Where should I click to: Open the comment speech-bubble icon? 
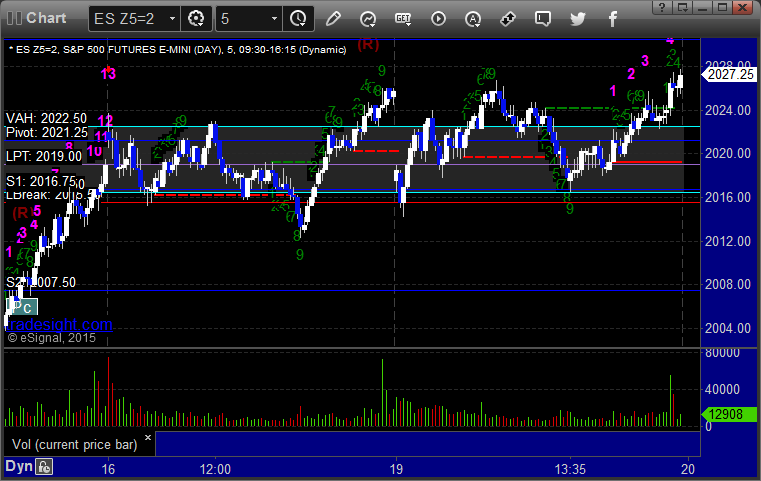point(543,19)
